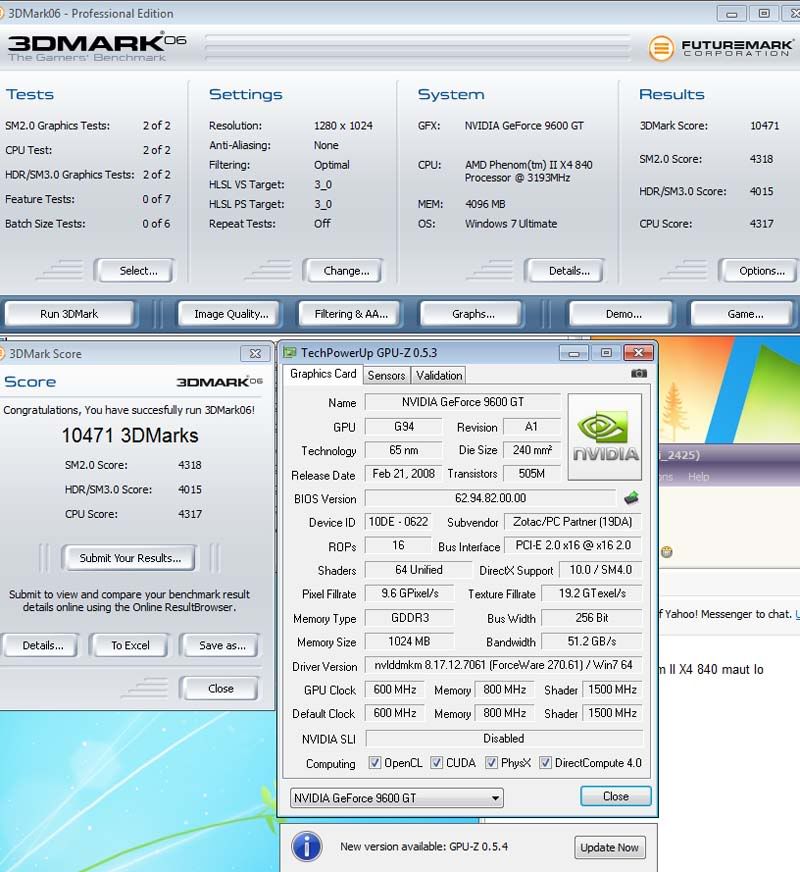This screenshot has height=872, width=800.
Task: Toggle the PhysX checkbox
Action: tap(491, 762)
